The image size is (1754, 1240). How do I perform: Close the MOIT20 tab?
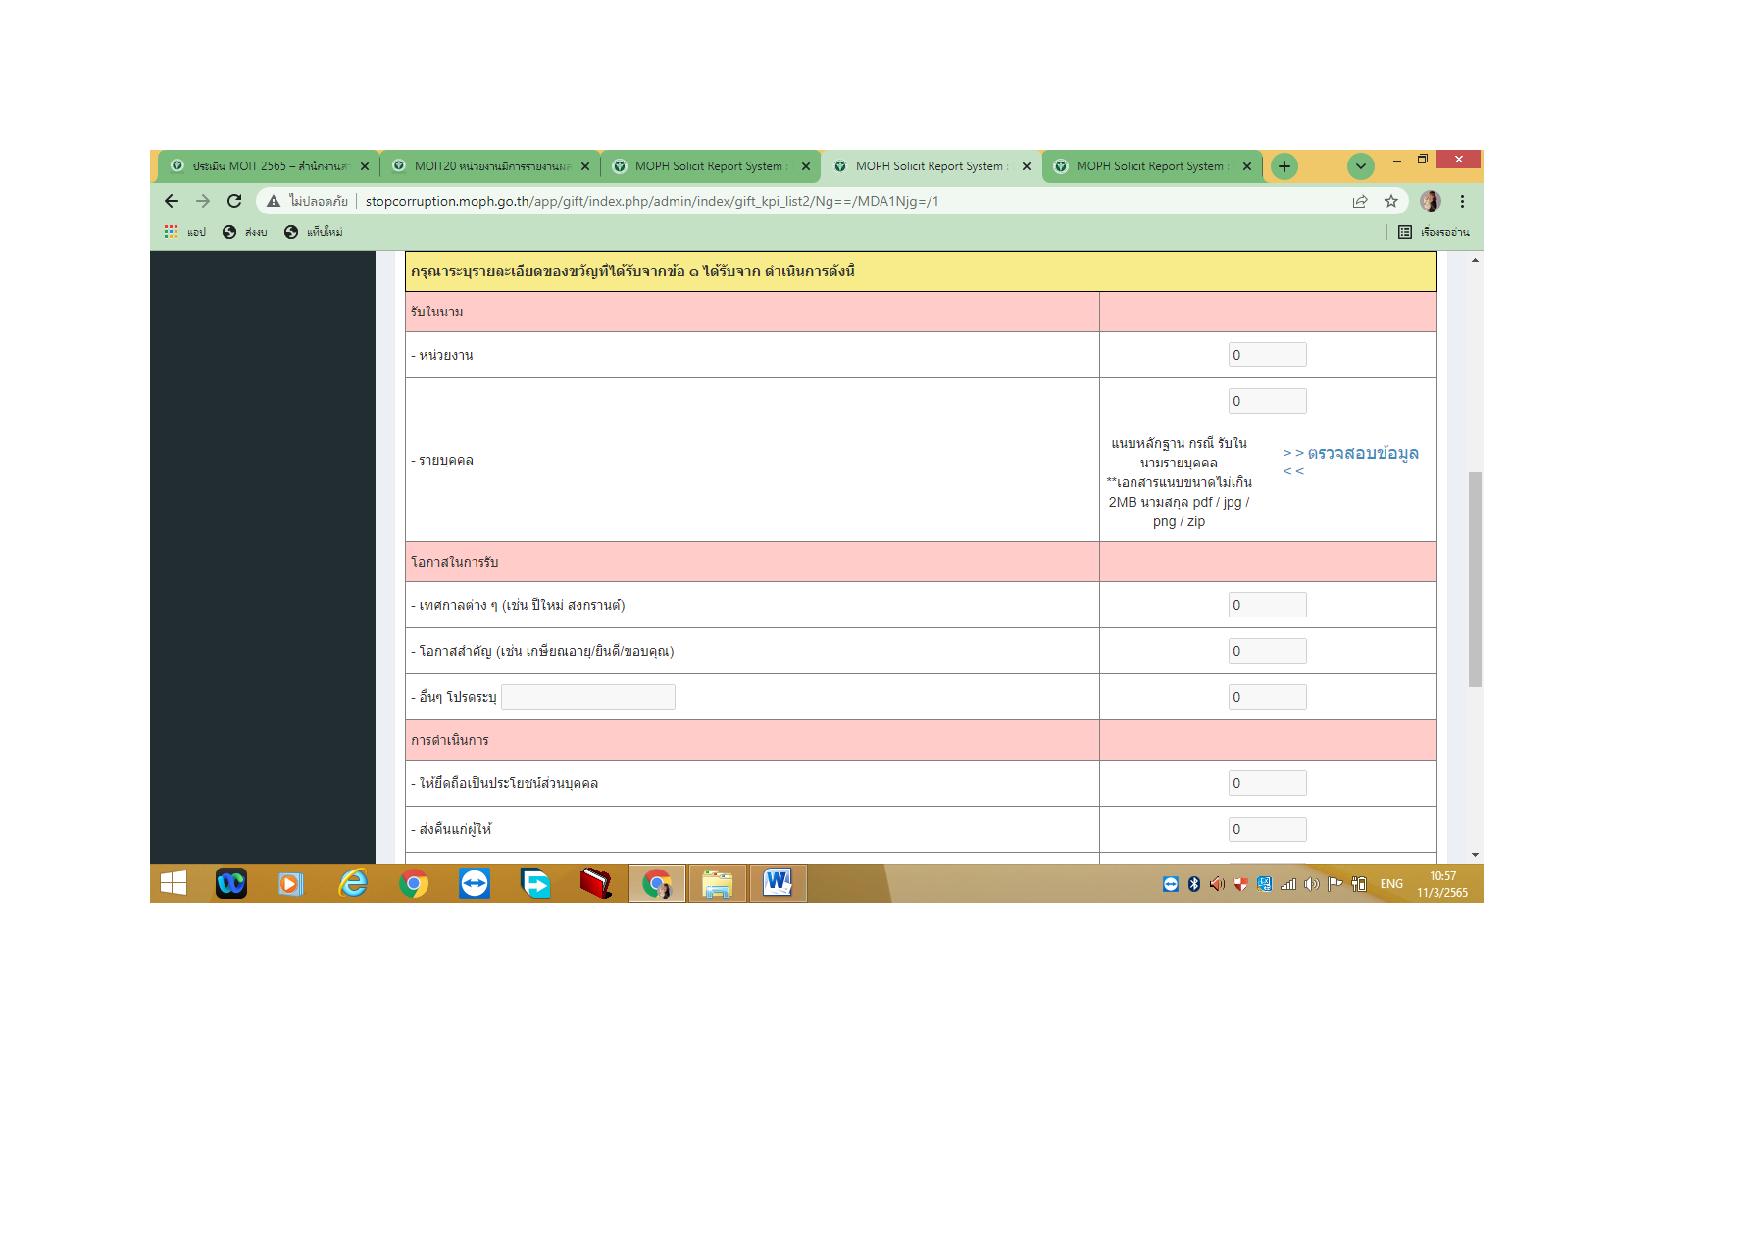585,166
